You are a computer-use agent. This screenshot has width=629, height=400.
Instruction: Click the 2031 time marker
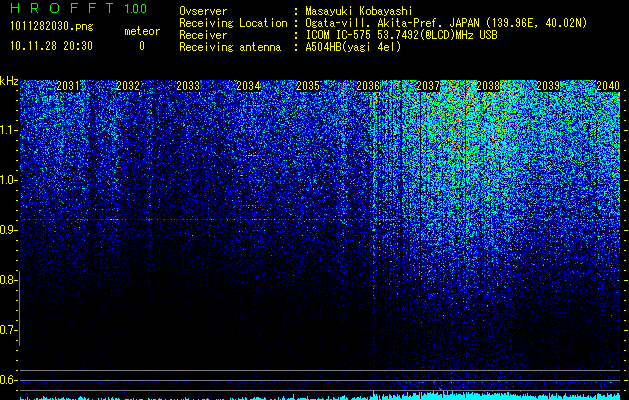pos(68,86)
